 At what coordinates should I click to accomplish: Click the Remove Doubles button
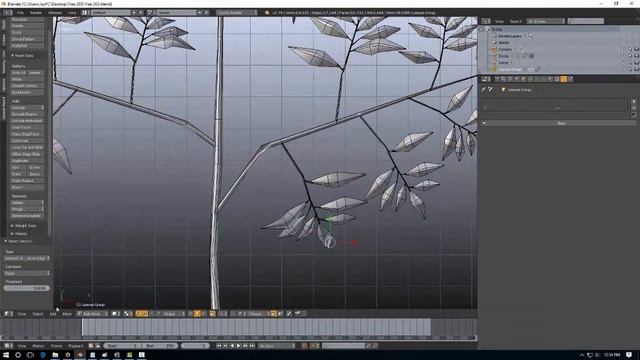pyautogui.click(x=27, y=216)
